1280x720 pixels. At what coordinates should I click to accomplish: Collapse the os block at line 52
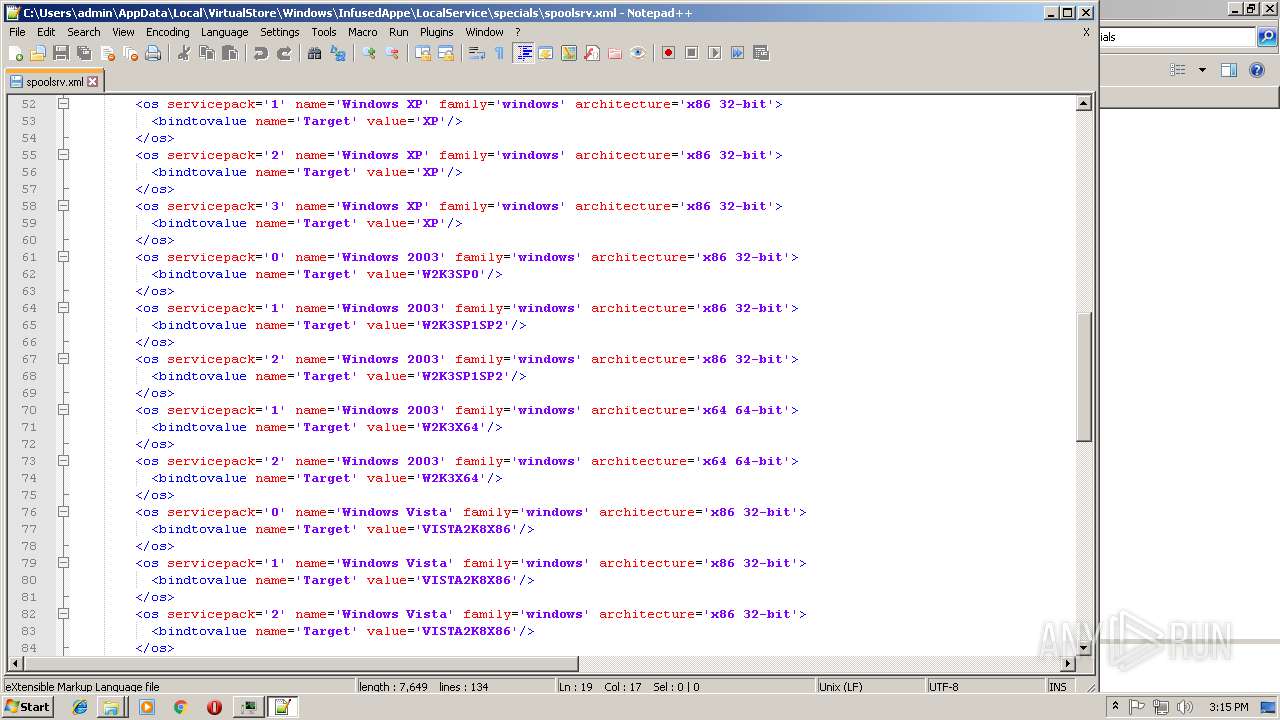click(x=63, y=104)
